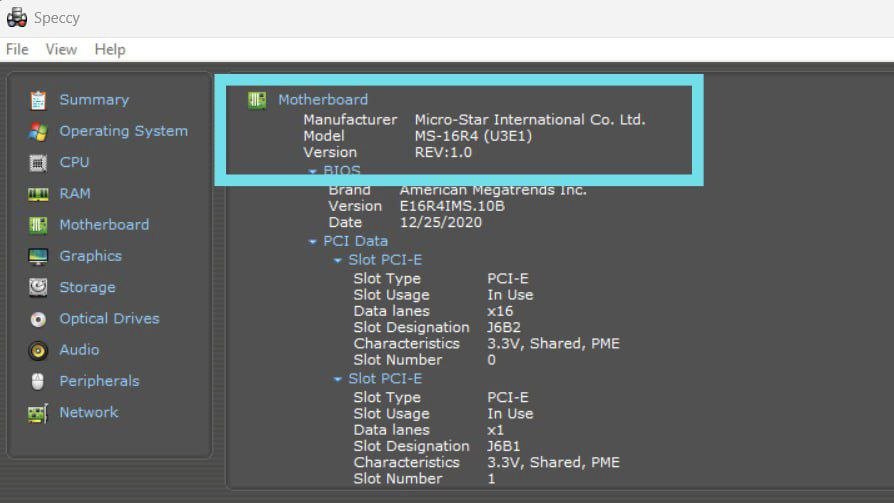The image size is (894, 503).
Task: Select model value MS-16R4 (U3E1)
Action: (x=473, y=136)
